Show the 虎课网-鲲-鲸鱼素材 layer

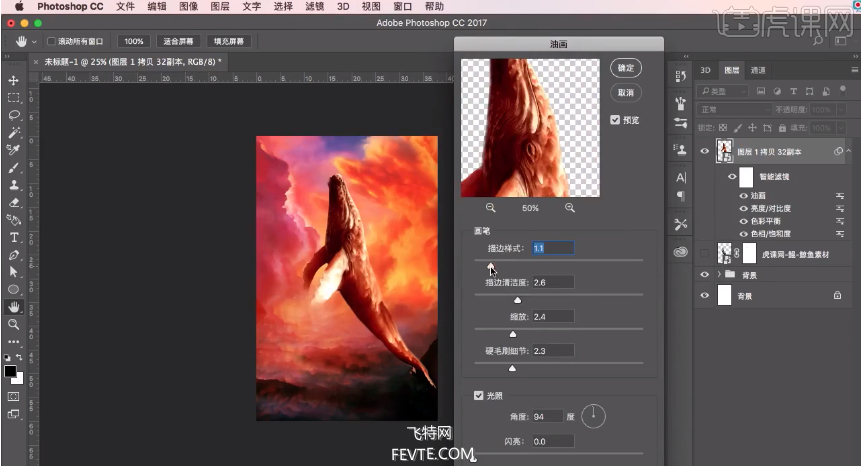point(705,254)
